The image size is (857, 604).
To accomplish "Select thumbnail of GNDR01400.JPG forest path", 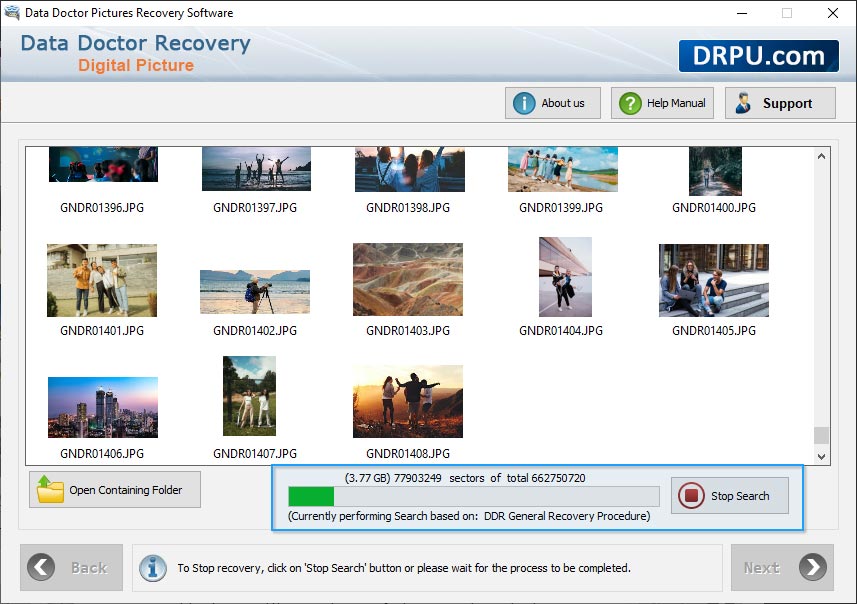I will [715, 171].
